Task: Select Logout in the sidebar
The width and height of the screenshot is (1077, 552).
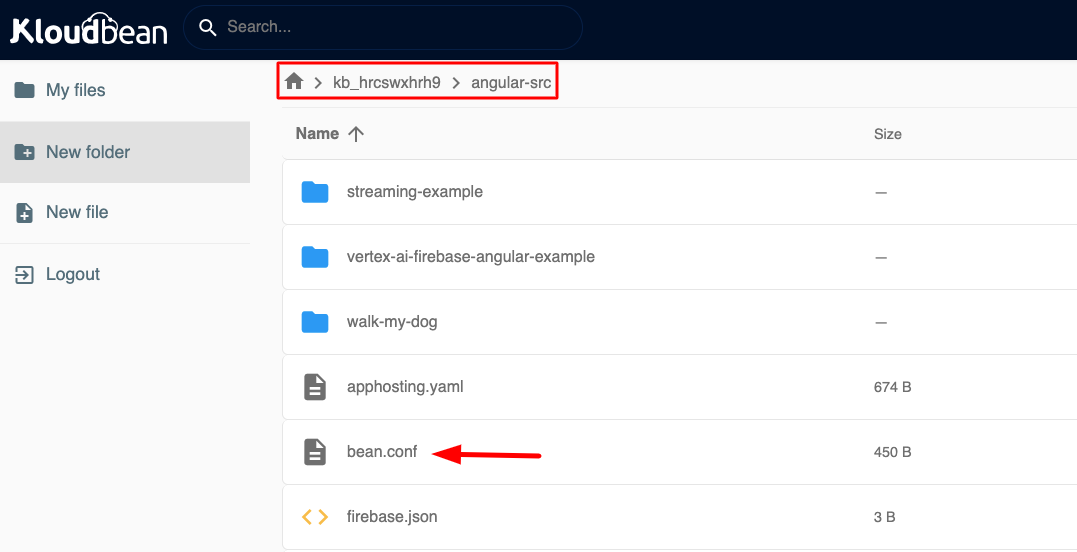Action: [125, 274]
